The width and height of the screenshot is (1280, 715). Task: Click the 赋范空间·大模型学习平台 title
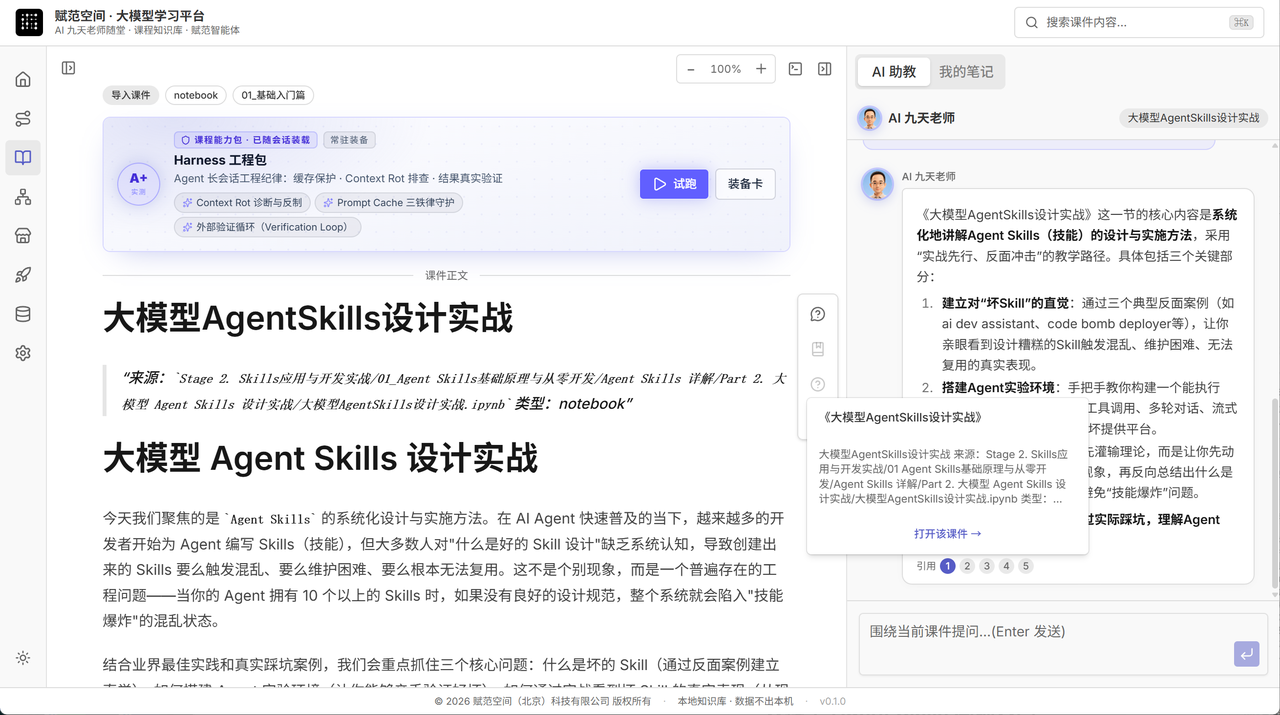[x=130, y=15]
